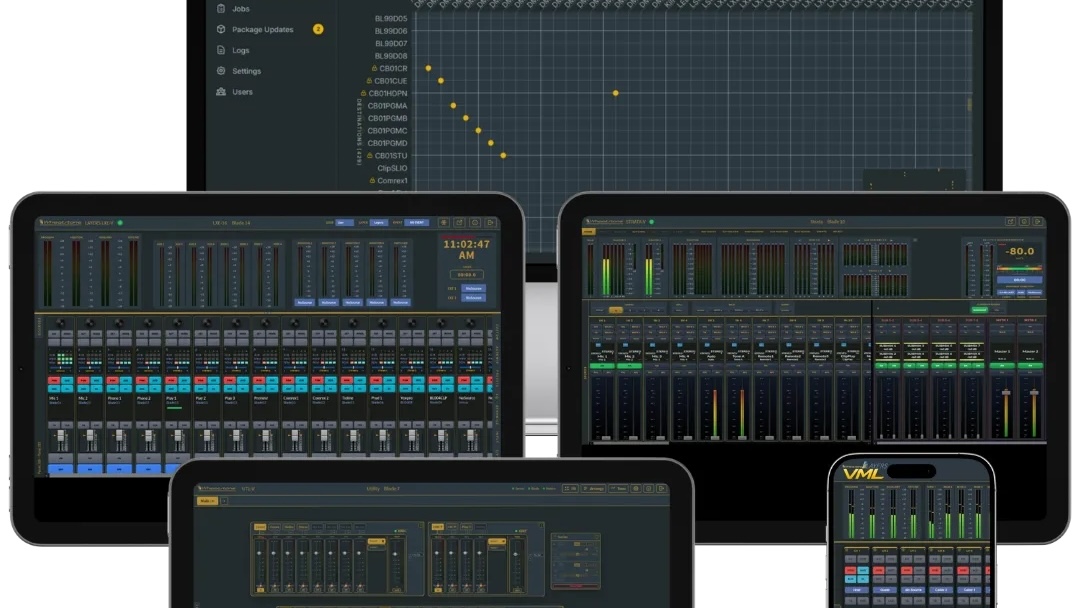Open Jobs icon in monitor sidebar
Viewport: 1080px width, 608px height.
[x=221, y=8]
